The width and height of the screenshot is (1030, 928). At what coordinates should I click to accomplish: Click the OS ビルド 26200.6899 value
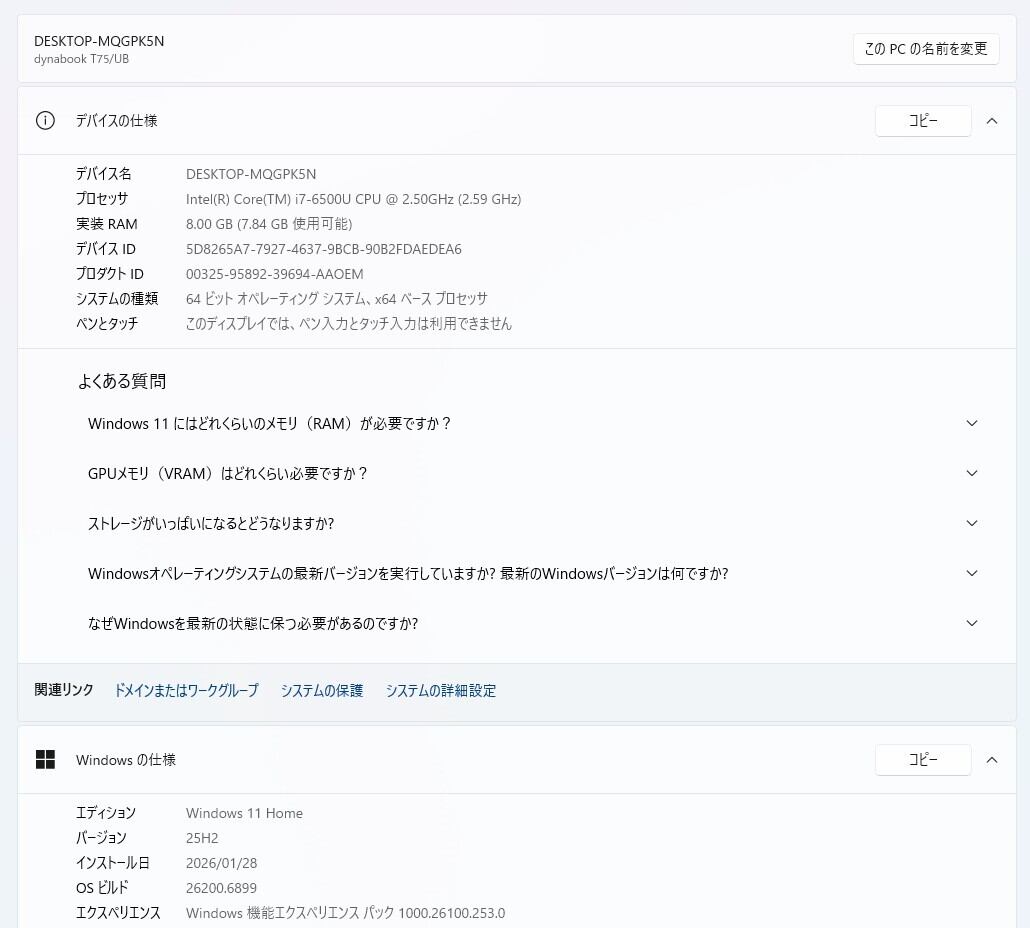(x=221, y=888)
